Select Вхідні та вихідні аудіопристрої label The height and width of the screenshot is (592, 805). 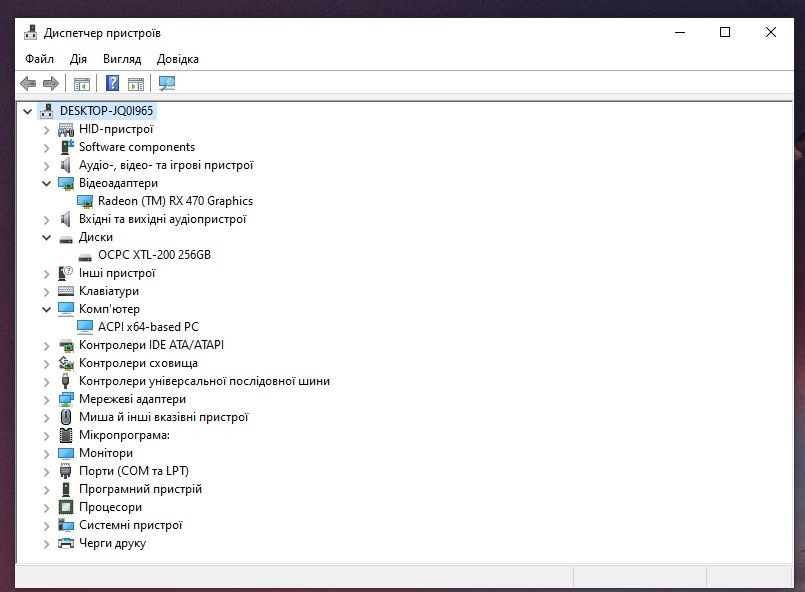click(x=163, y=219)
